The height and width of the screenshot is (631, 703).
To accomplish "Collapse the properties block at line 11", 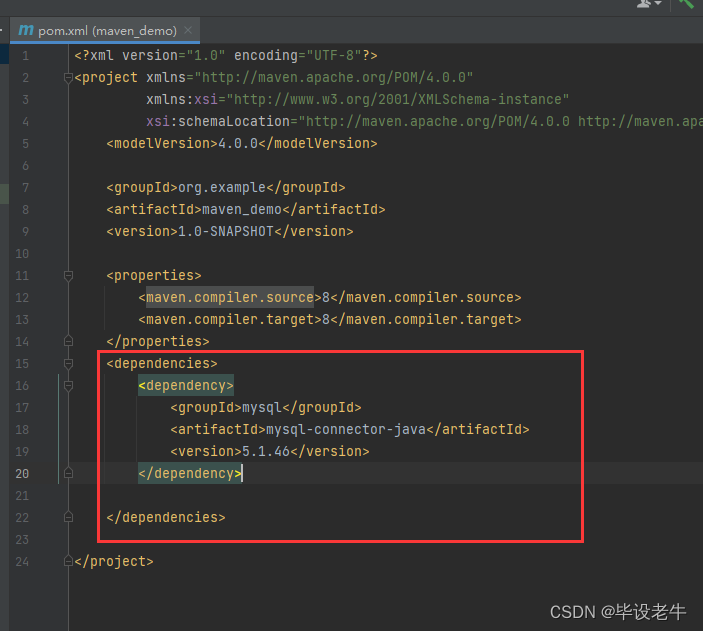I will pyautogui.click(x=68, y=276).
